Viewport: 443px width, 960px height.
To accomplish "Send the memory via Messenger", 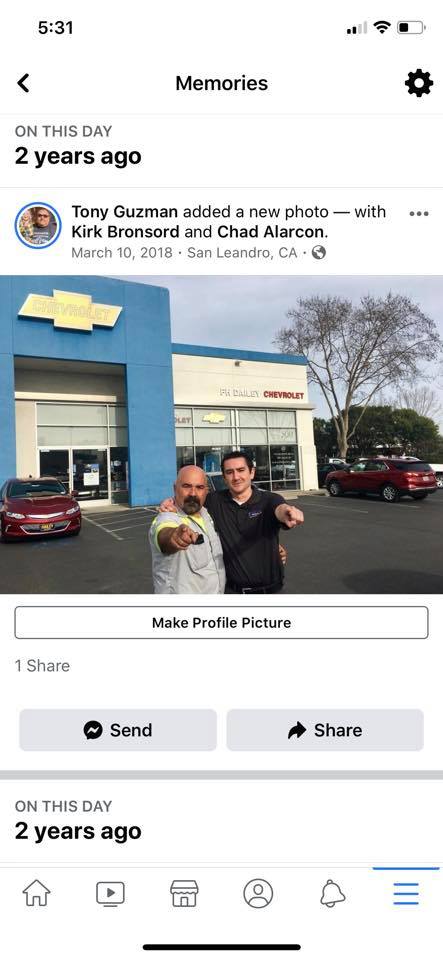I will pos(118,730).
